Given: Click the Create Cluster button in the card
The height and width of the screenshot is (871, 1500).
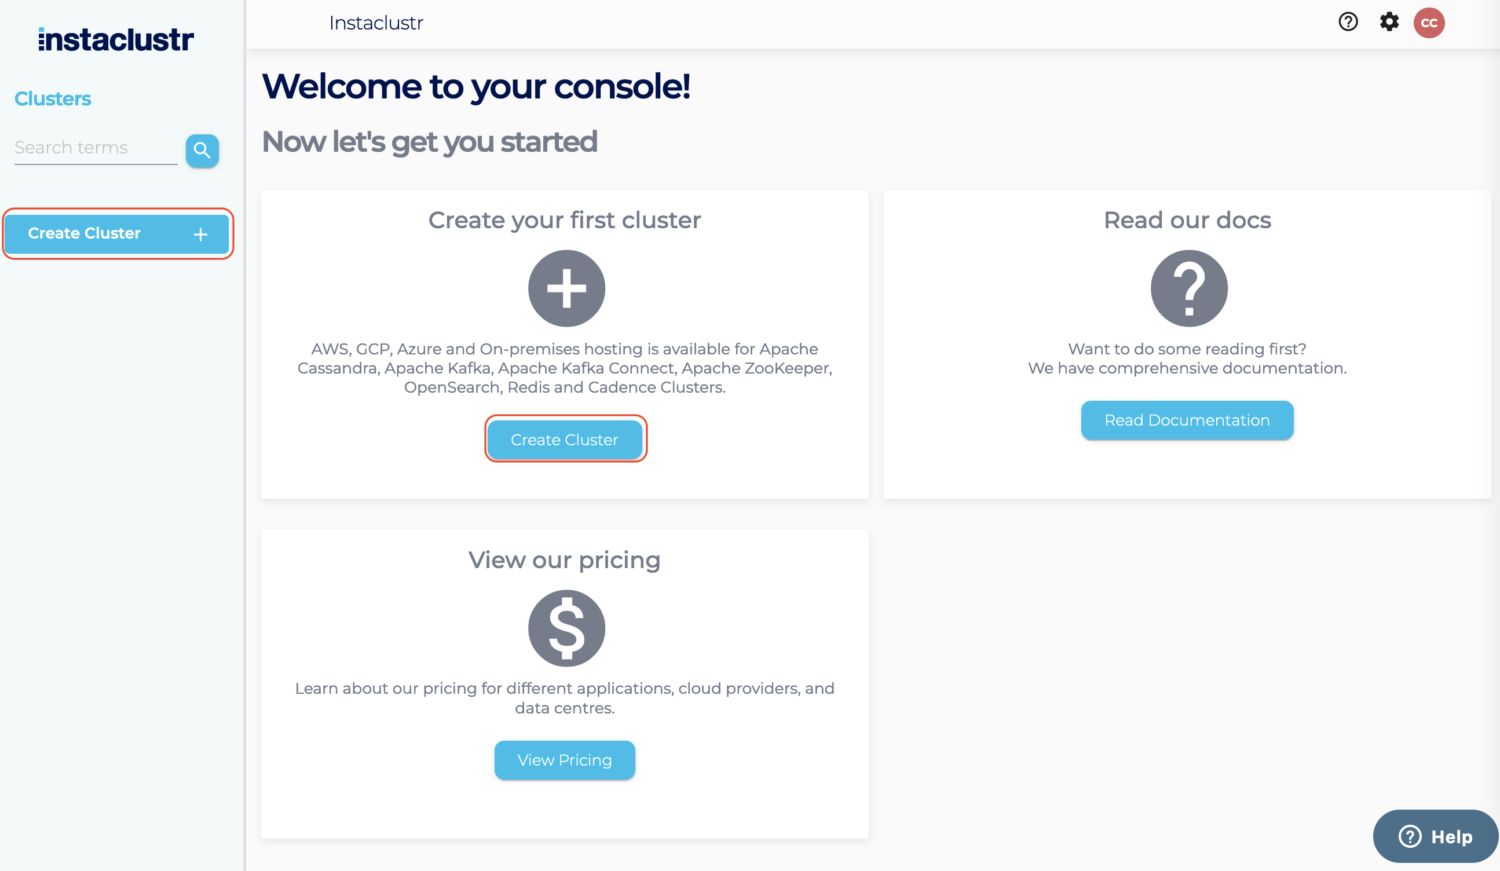Looking at the screenshot, I should 565,439.
